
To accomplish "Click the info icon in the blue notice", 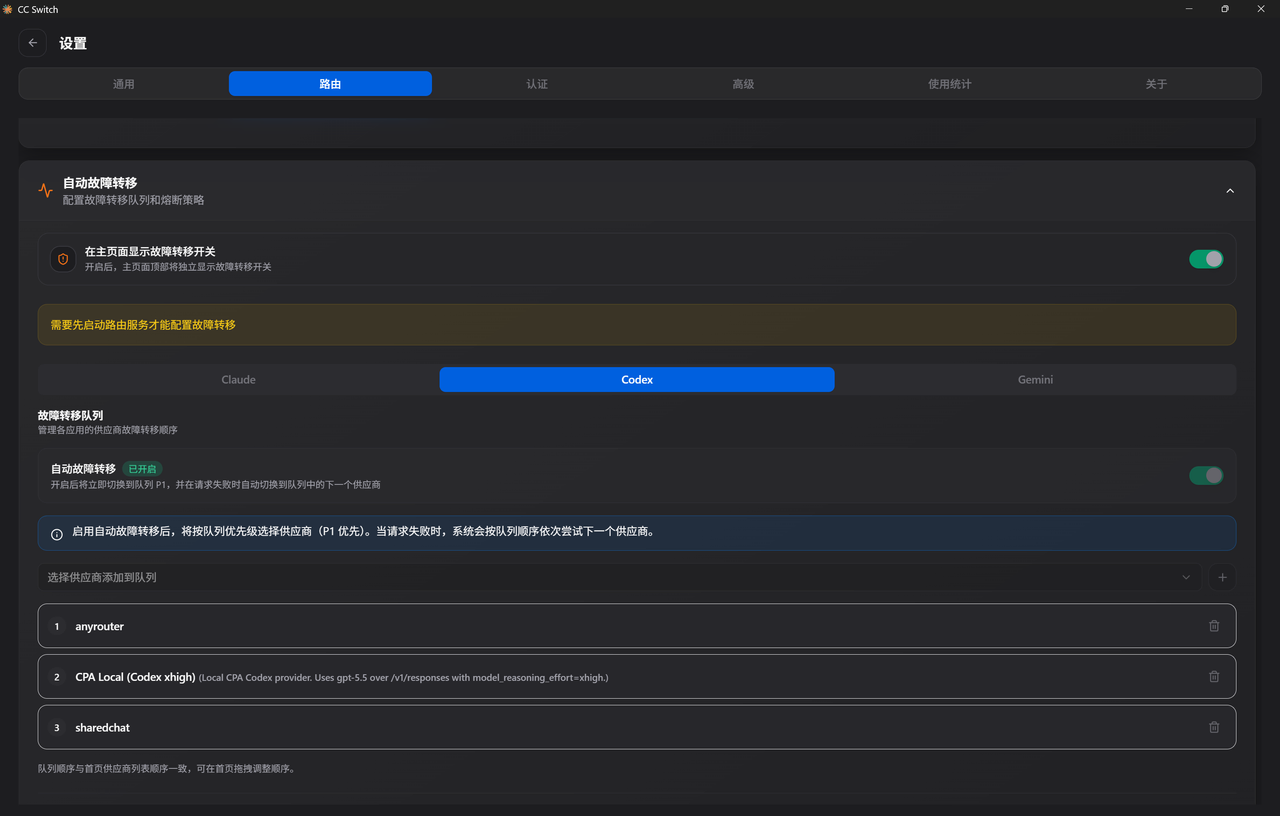I will pyautogui.click(x=57, y=533).
